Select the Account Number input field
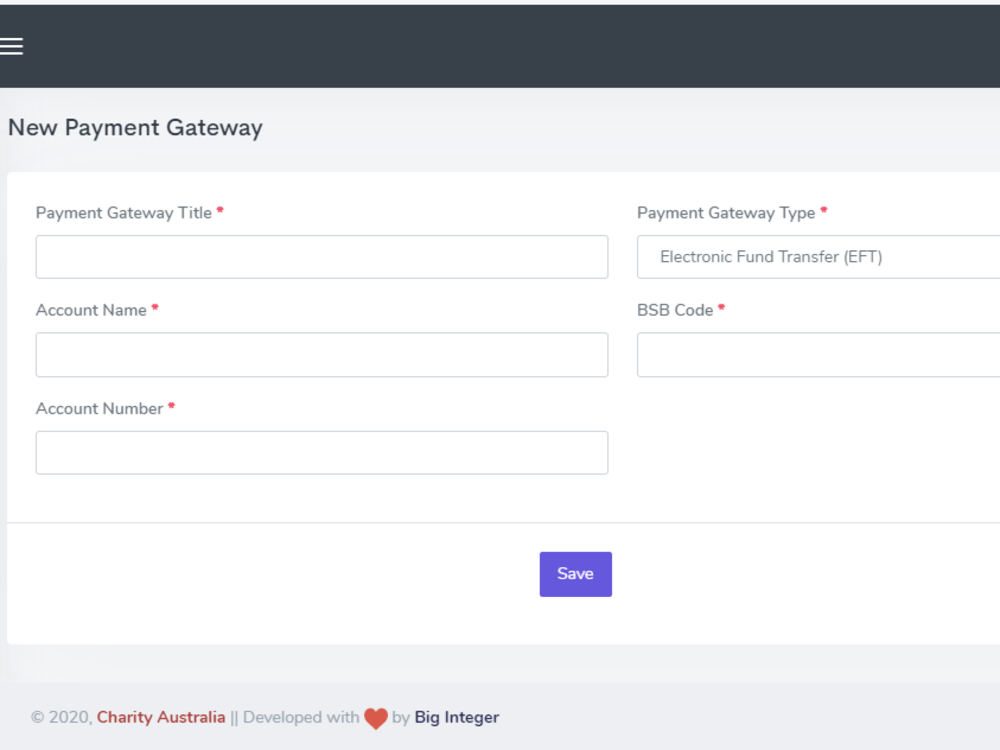The width and height of the screenshot is (1000, 750). pos(321,453)
